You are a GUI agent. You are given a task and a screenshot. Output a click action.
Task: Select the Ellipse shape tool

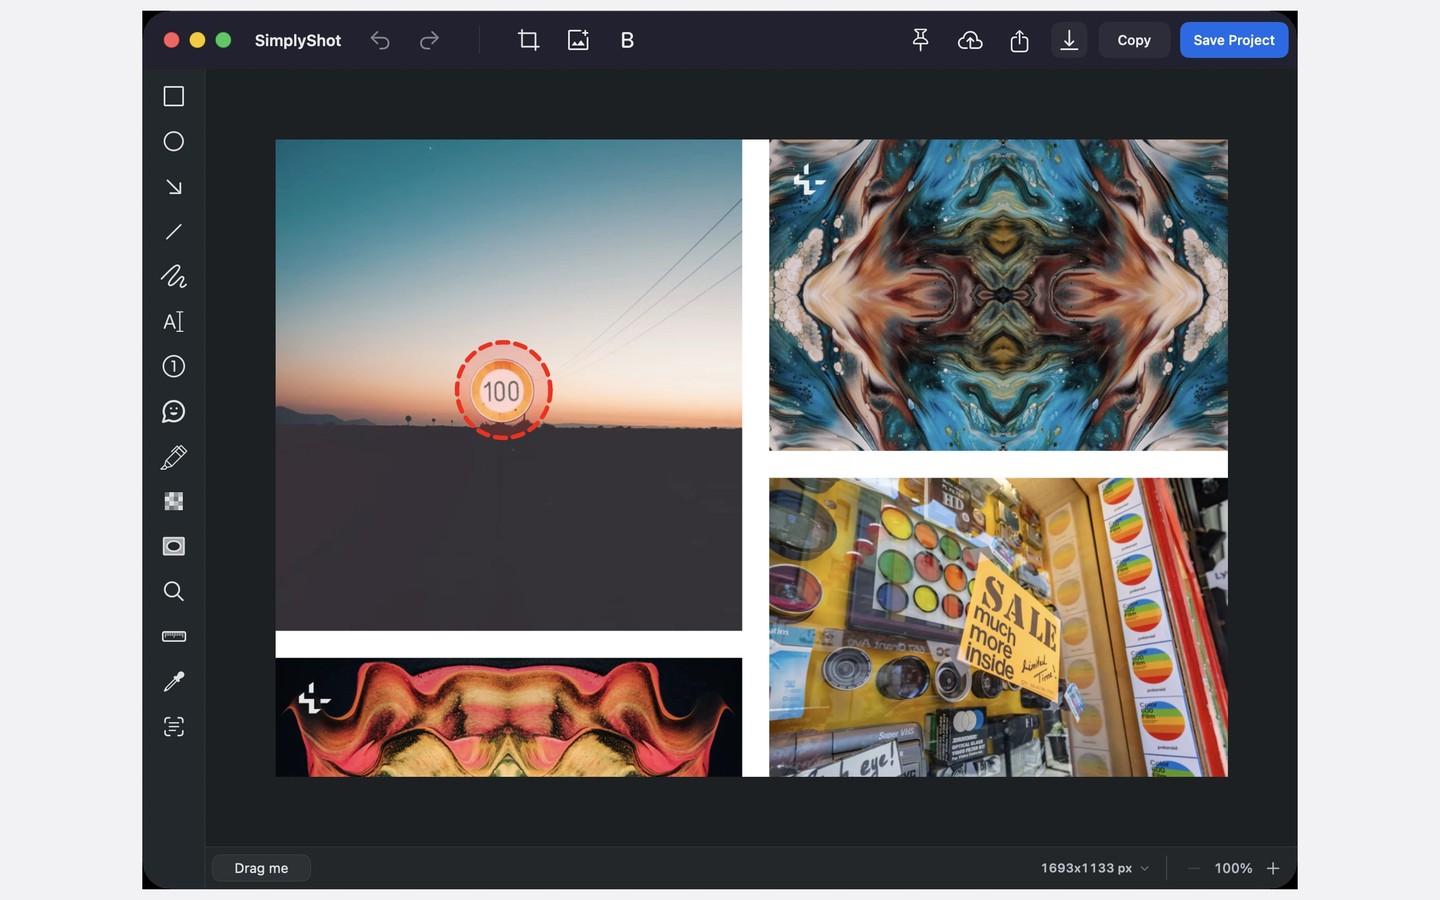point(174,141)
